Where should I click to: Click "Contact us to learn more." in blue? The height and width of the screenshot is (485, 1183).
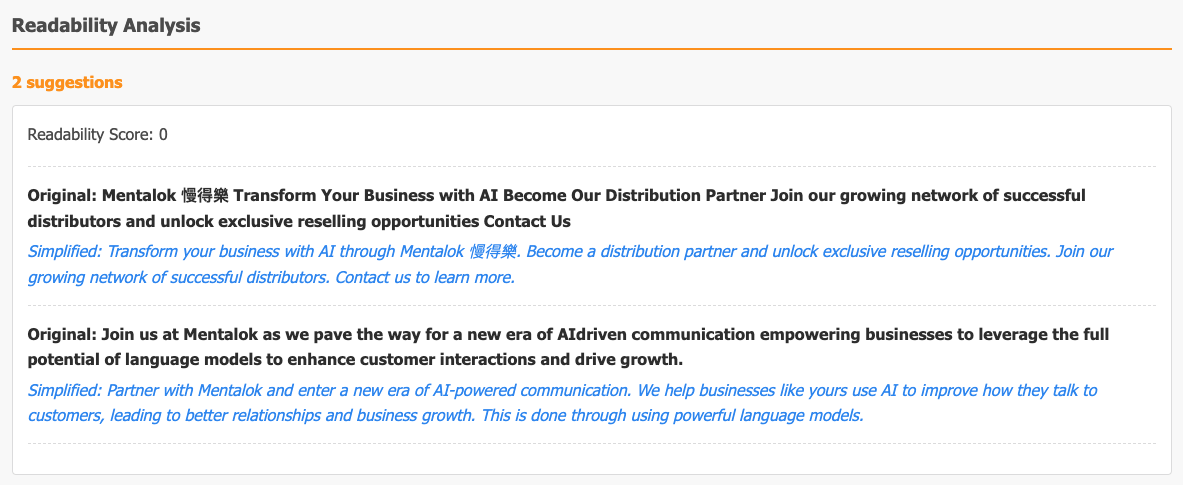(425, 278)
